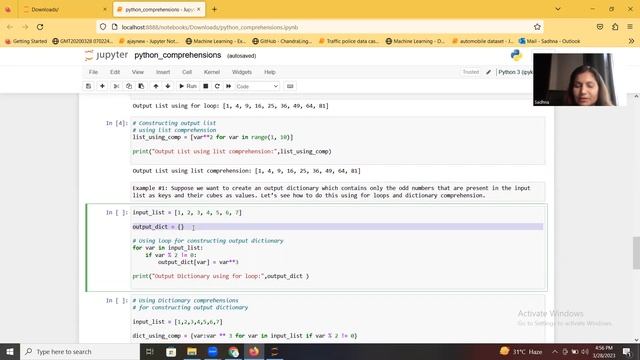Click input_list = [1, 2, 3, 4, 5, 6, 7] line
Image resolution: width=640 pixels, height=360 pixels.
pos(187,213)
